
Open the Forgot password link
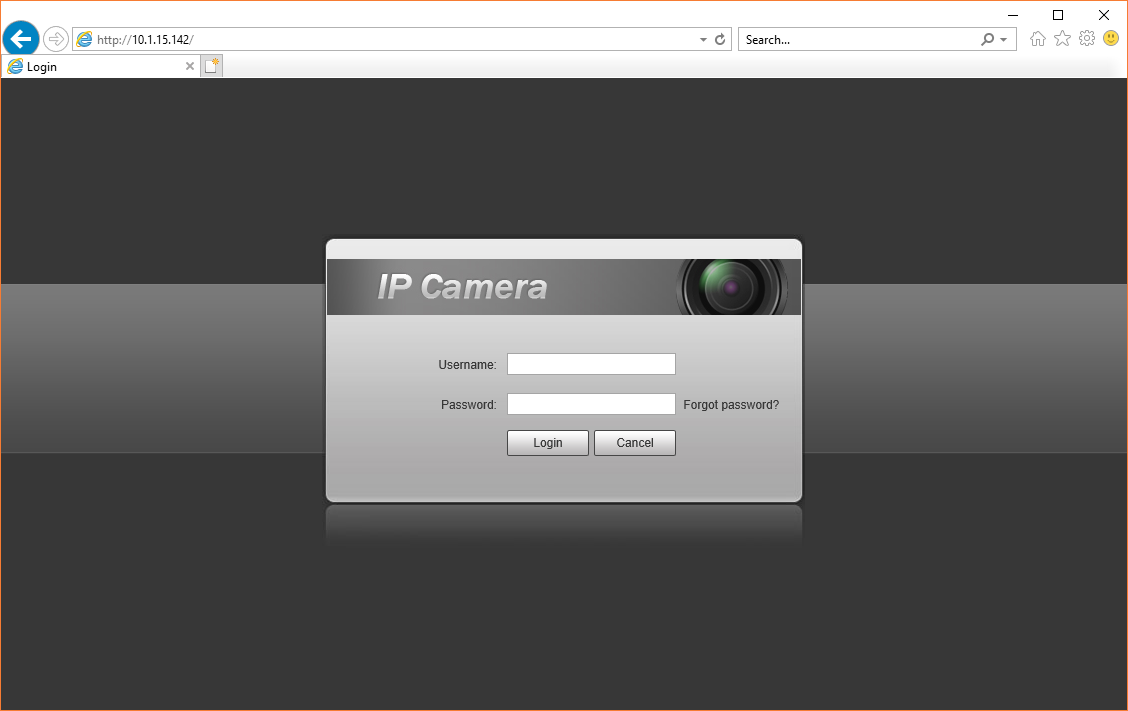click(731, 404)
